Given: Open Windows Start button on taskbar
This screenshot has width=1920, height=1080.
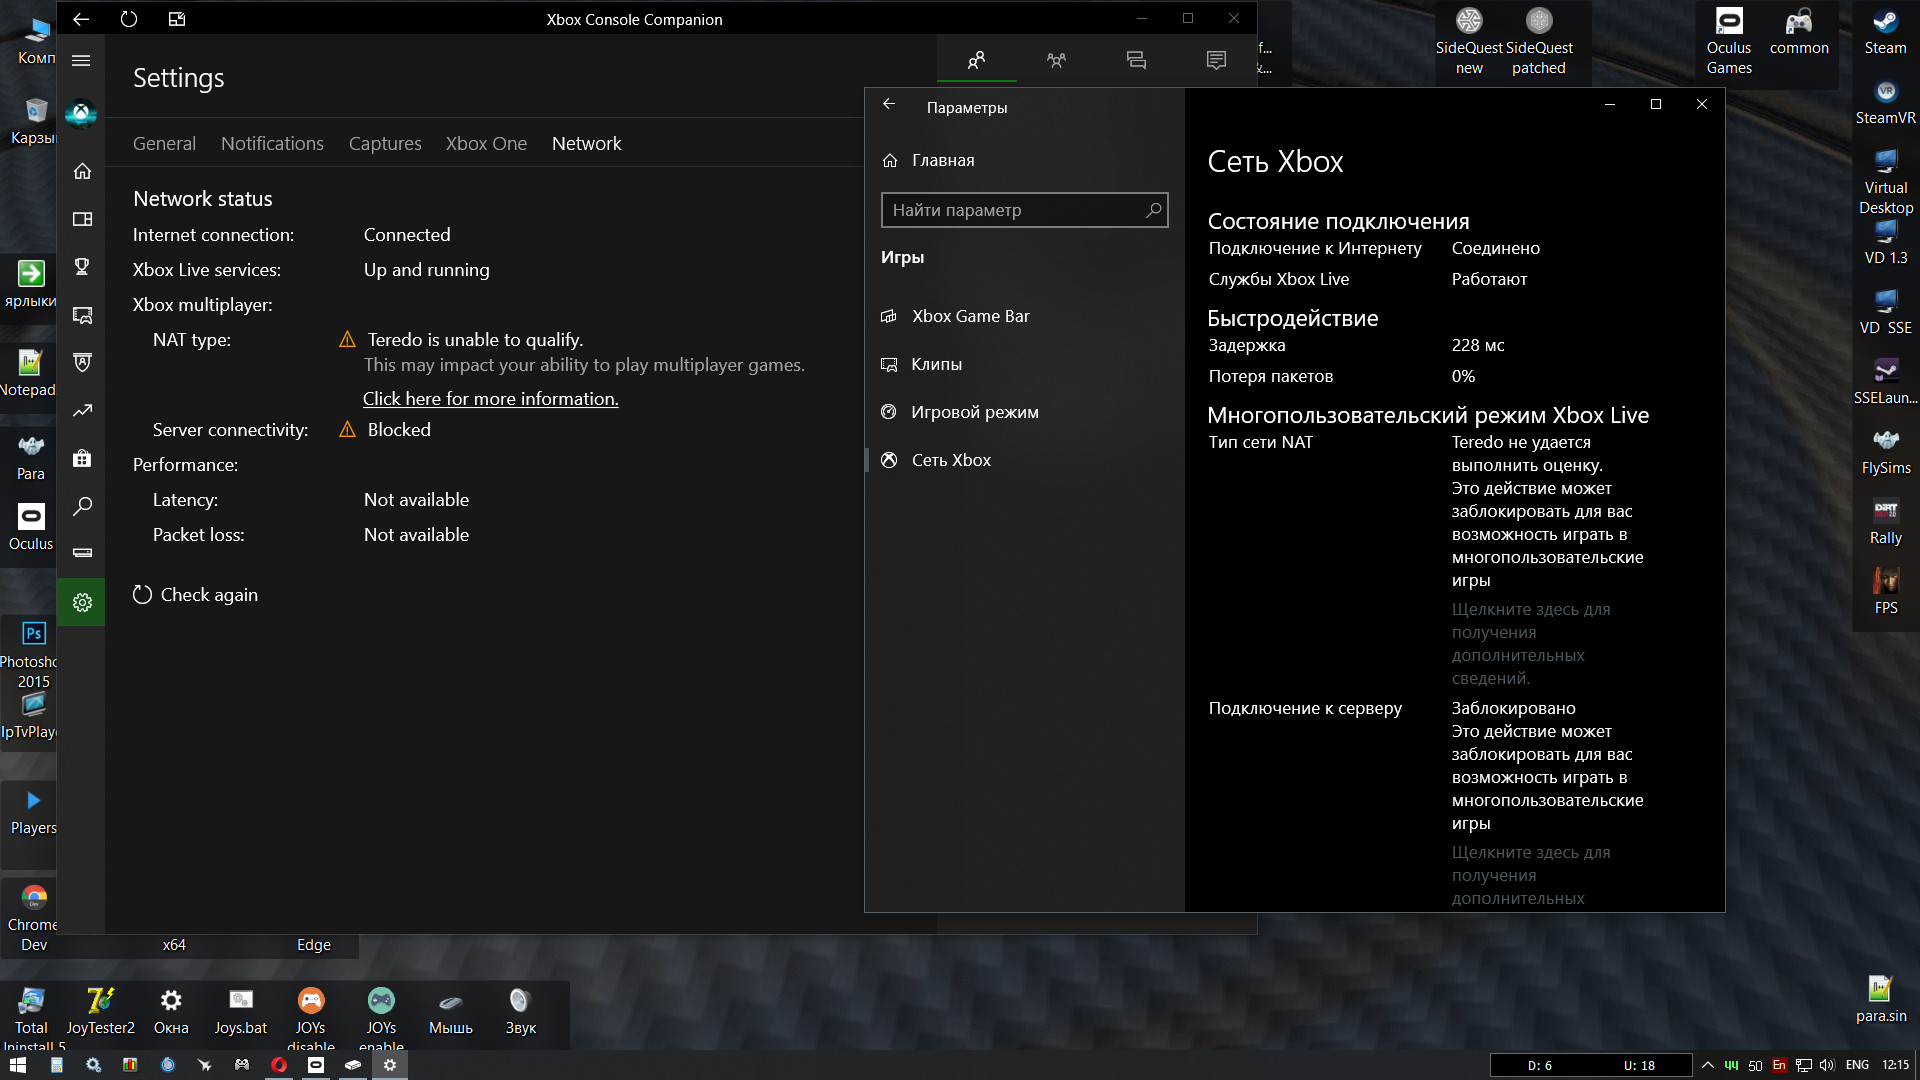Looking at the screenshot, I should [17, 1065].
